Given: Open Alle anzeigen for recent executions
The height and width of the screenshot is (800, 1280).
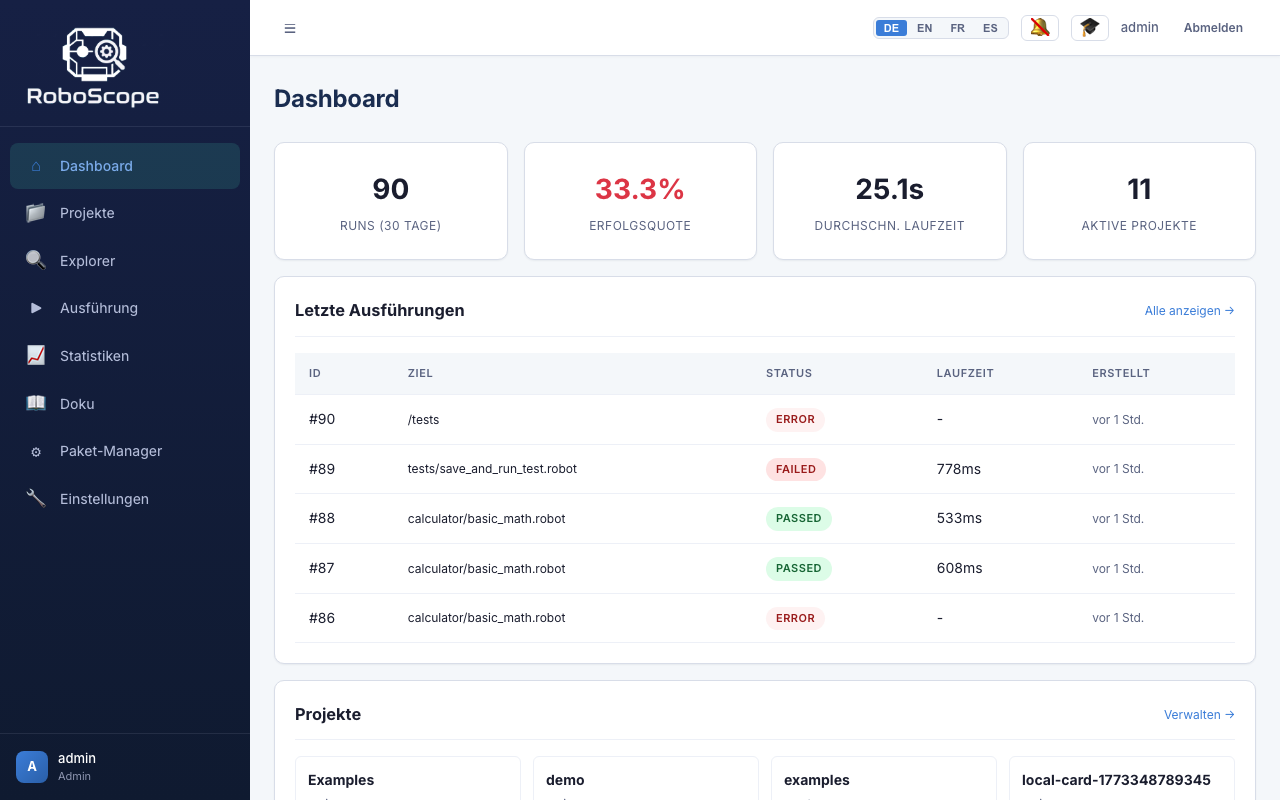Looking at the screenshot, I should pos(1189,310).
